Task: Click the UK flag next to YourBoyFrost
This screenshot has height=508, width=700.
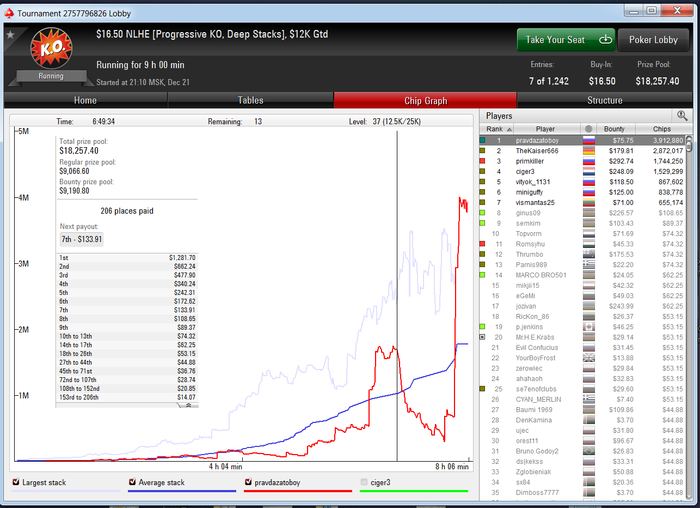Action: pos(589,358)
